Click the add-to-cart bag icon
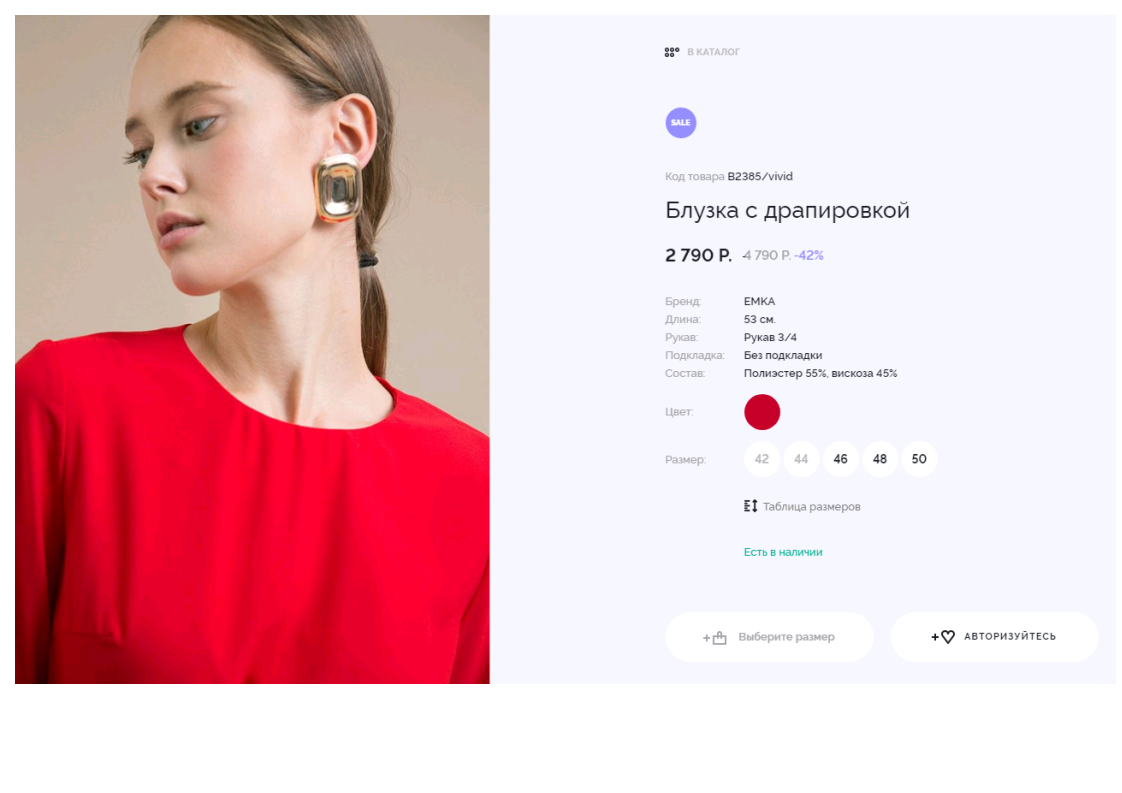Viewport: 1122px width, 793px height. pos(715,638)
